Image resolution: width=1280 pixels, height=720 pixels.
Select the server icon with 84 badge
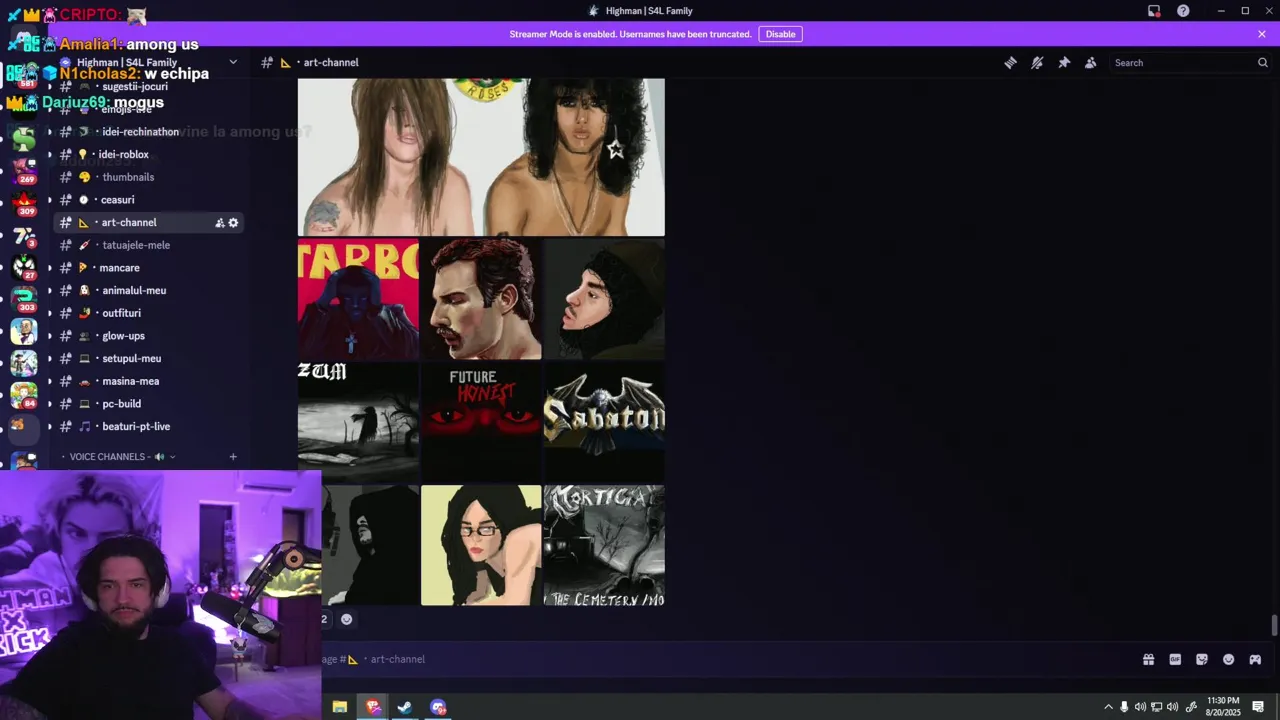(x=24, y=395)
